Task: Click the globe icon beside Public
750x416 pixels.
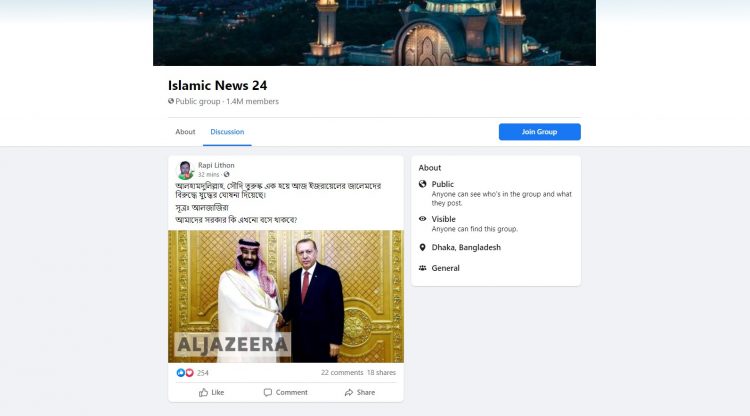Action: [422, 184]
